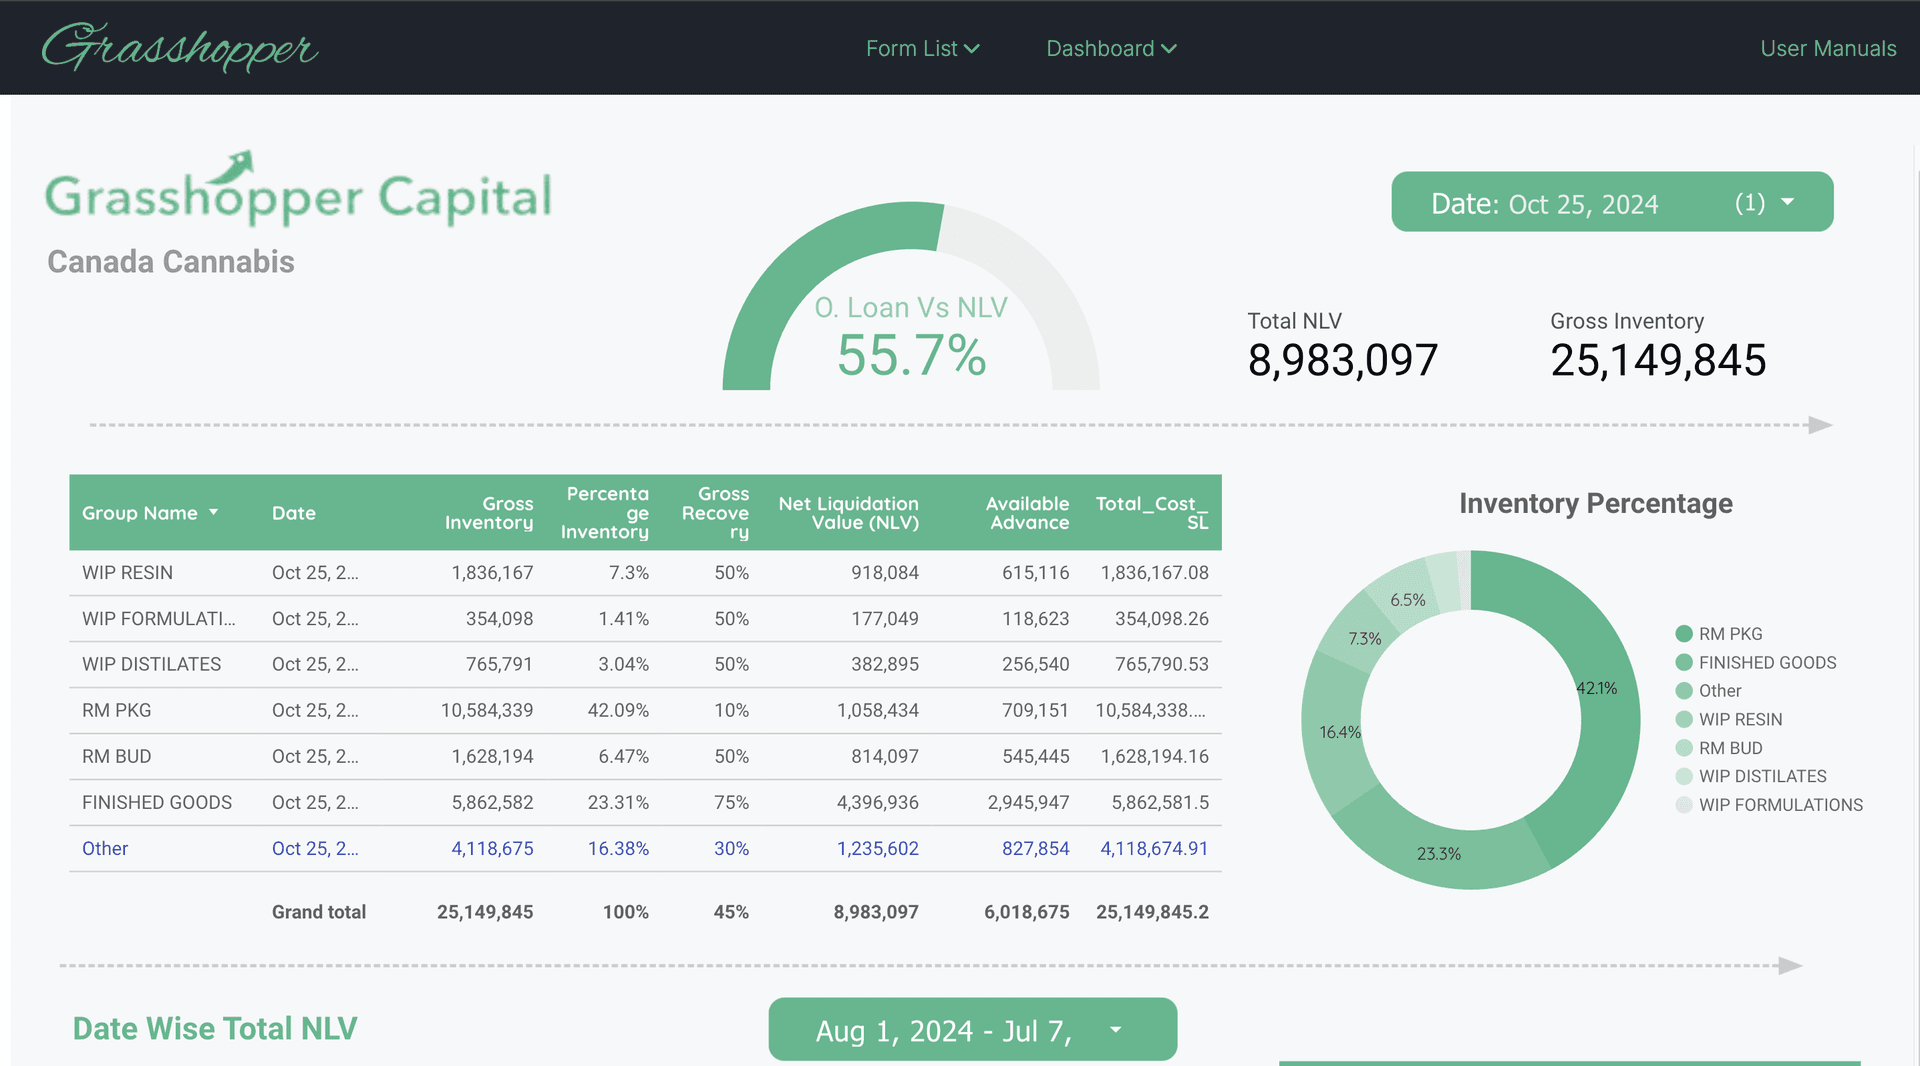Select the 42.1% donut chart segment
The width and height of the screenshot is (1920, 1066).
1596,688
